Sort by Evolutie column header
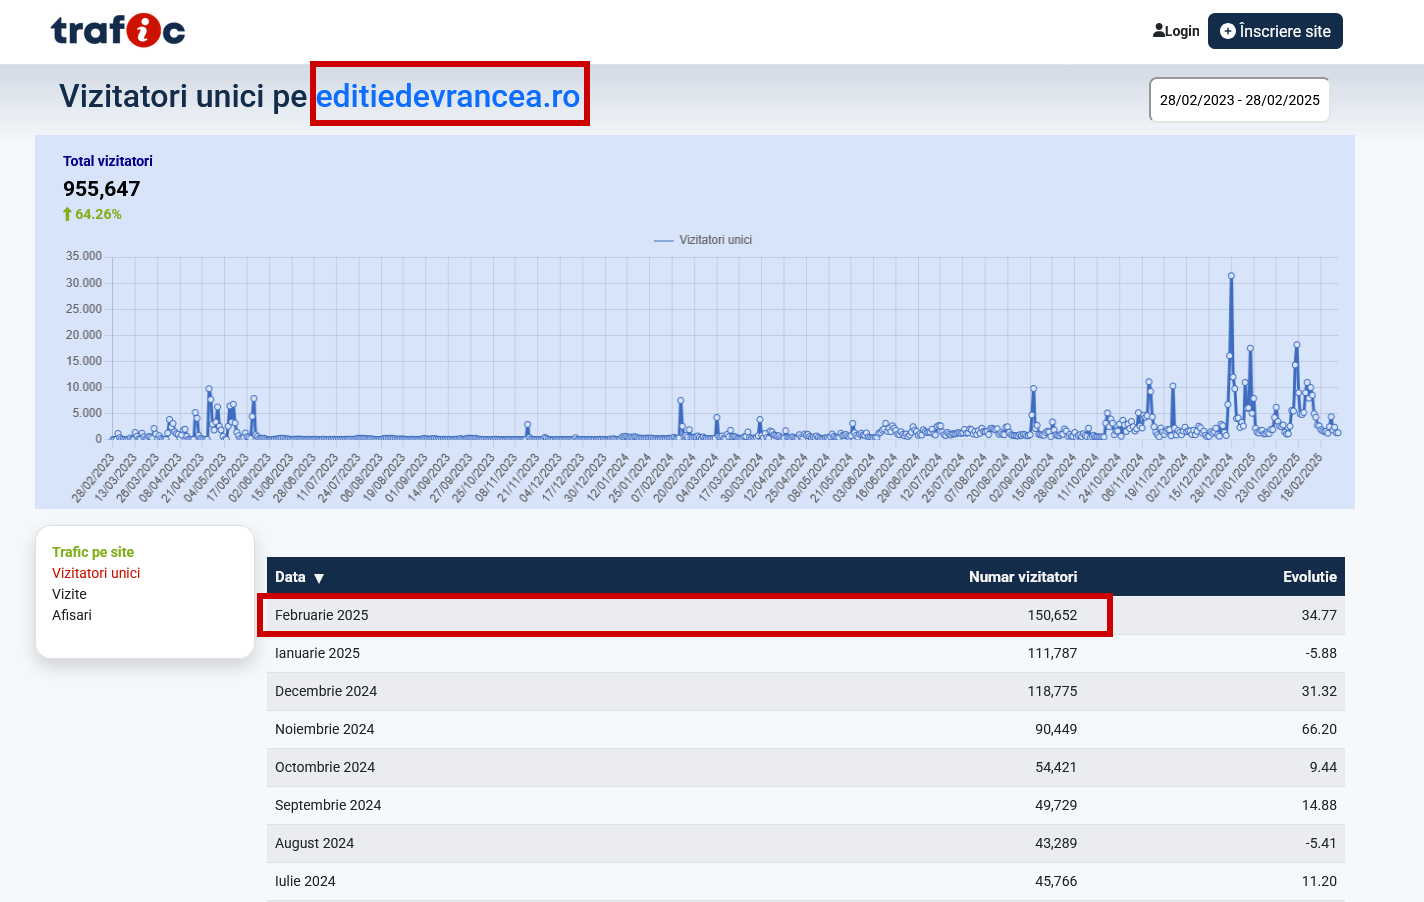Image resolution: width=1424 pixels, height=902 pixels. 1310,577
